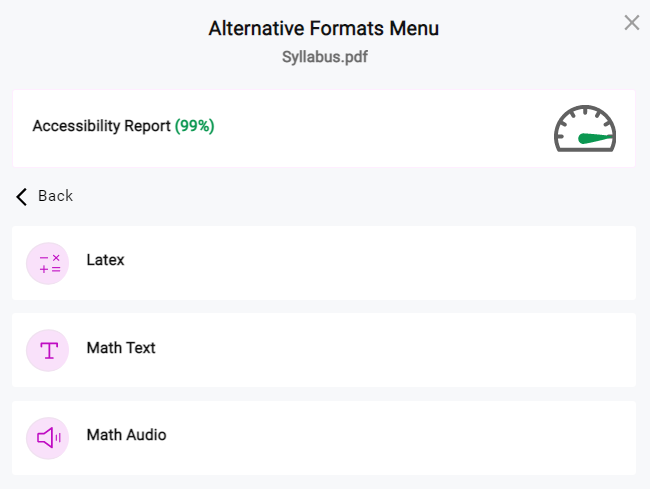Click the accessibility gauge dial icon

(x=585, y=128)
